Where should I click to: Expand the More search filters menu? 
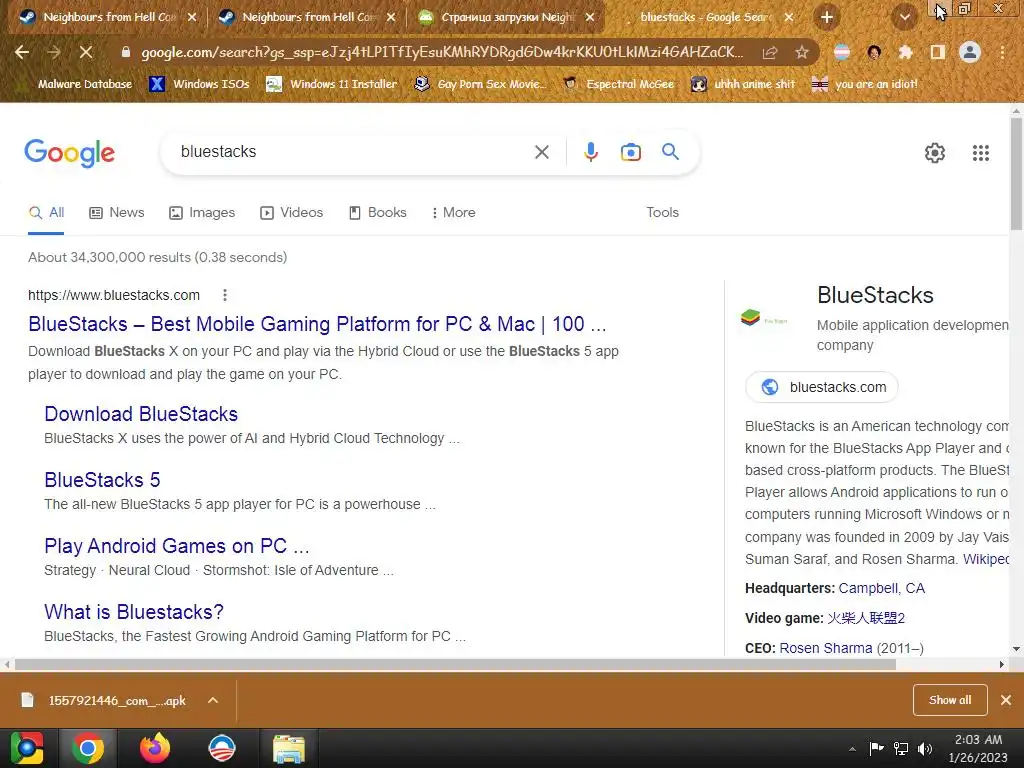[454, 212]
